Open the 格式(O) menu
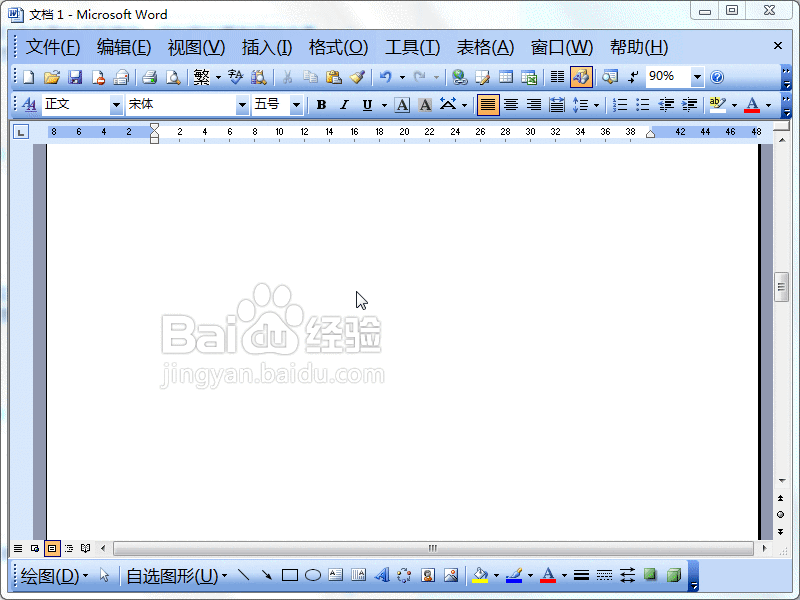The image size is (800, 600). click(338, 47)
